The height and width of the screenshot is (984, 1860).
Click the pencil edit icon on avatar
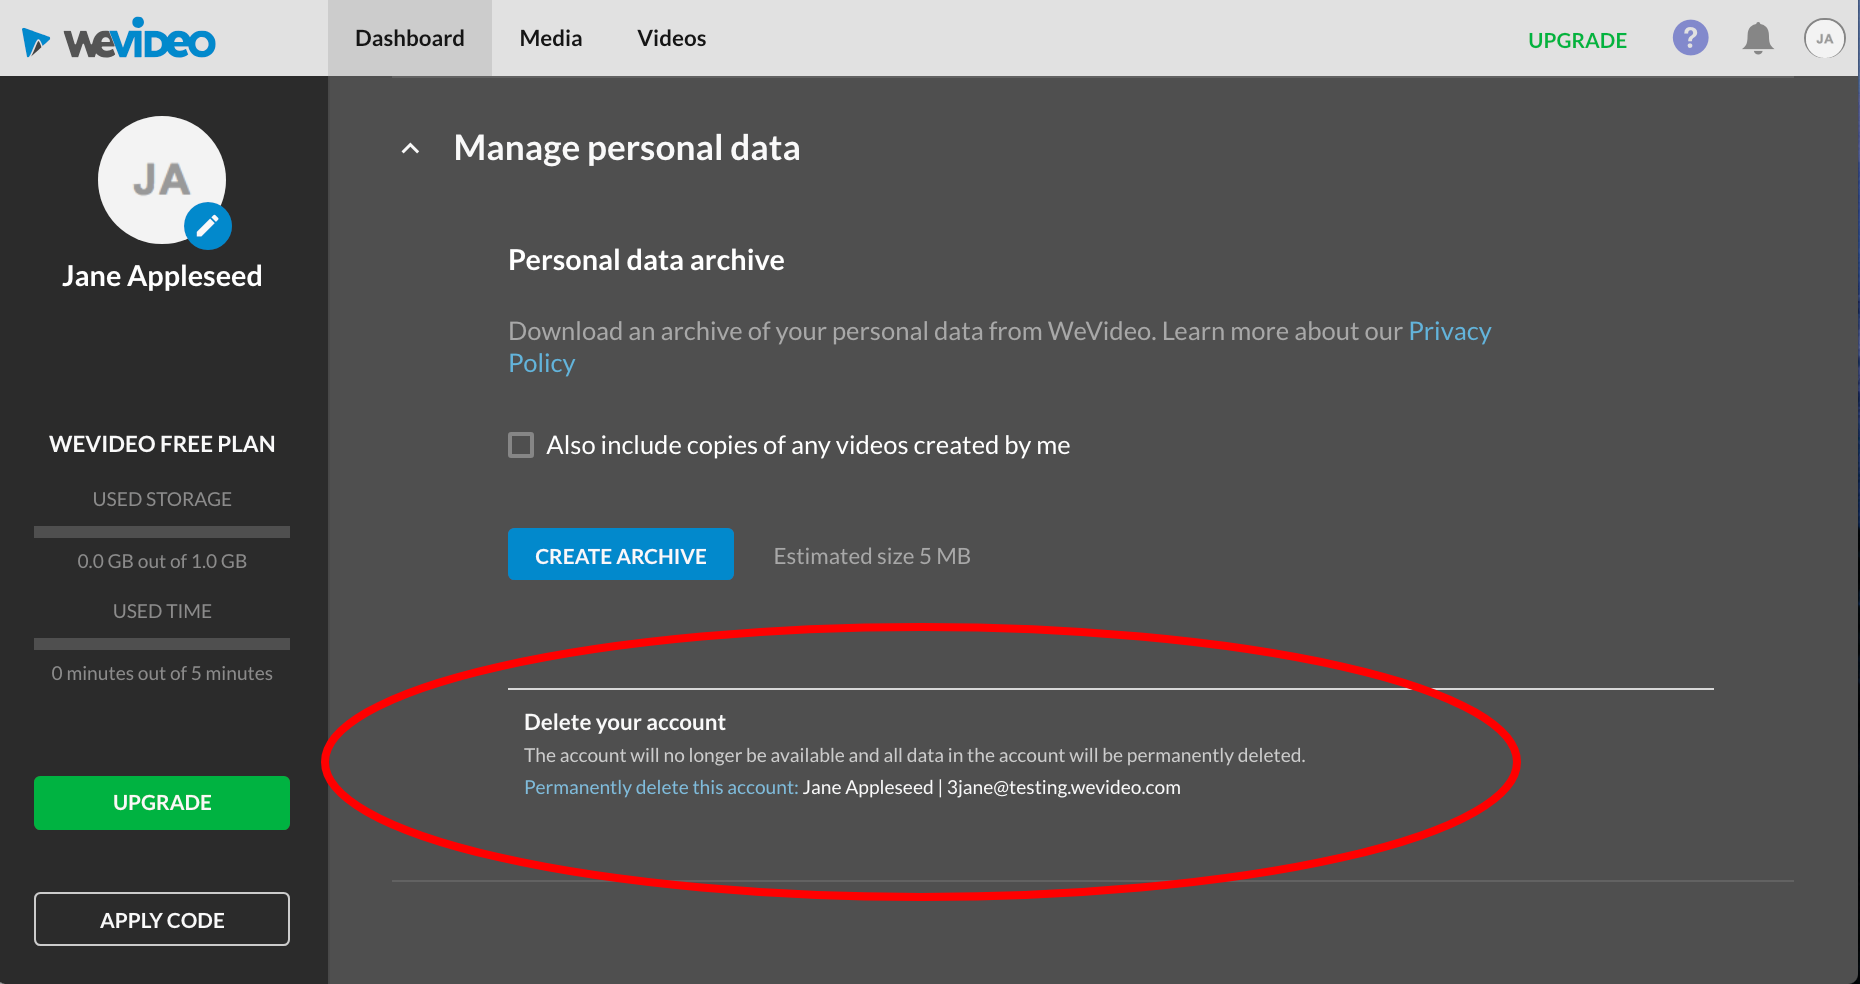208,227
